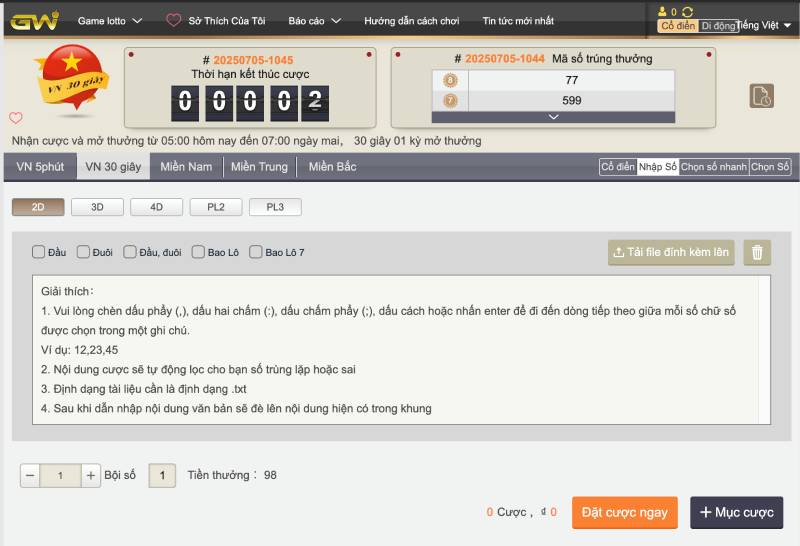The height and width of the screenshot is (546, 800).
Task: Open the Game lotto dropdown menu
Action: [110, 21]
